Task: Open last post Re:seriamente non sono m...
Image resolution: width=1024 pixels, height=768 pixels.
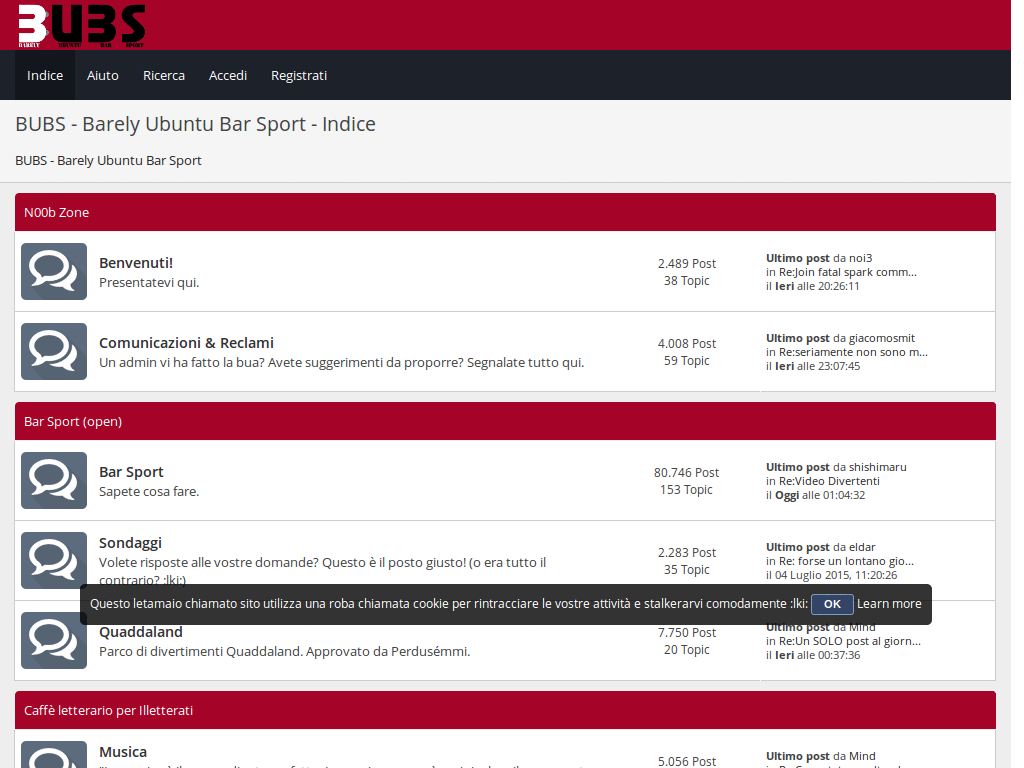Action: pyautogui.click(x=853, y=352)
